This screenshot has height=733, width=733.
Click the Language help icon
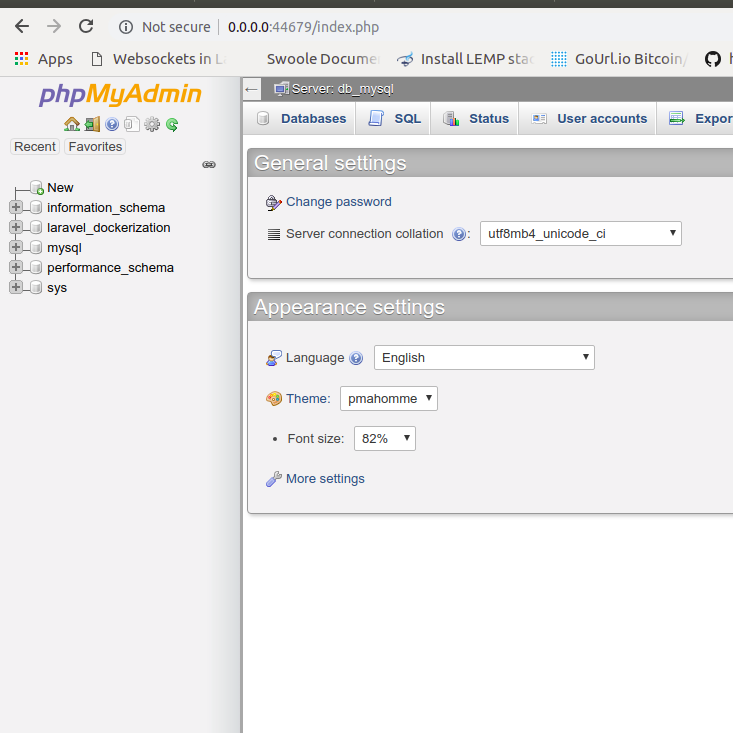click(356, 358)
